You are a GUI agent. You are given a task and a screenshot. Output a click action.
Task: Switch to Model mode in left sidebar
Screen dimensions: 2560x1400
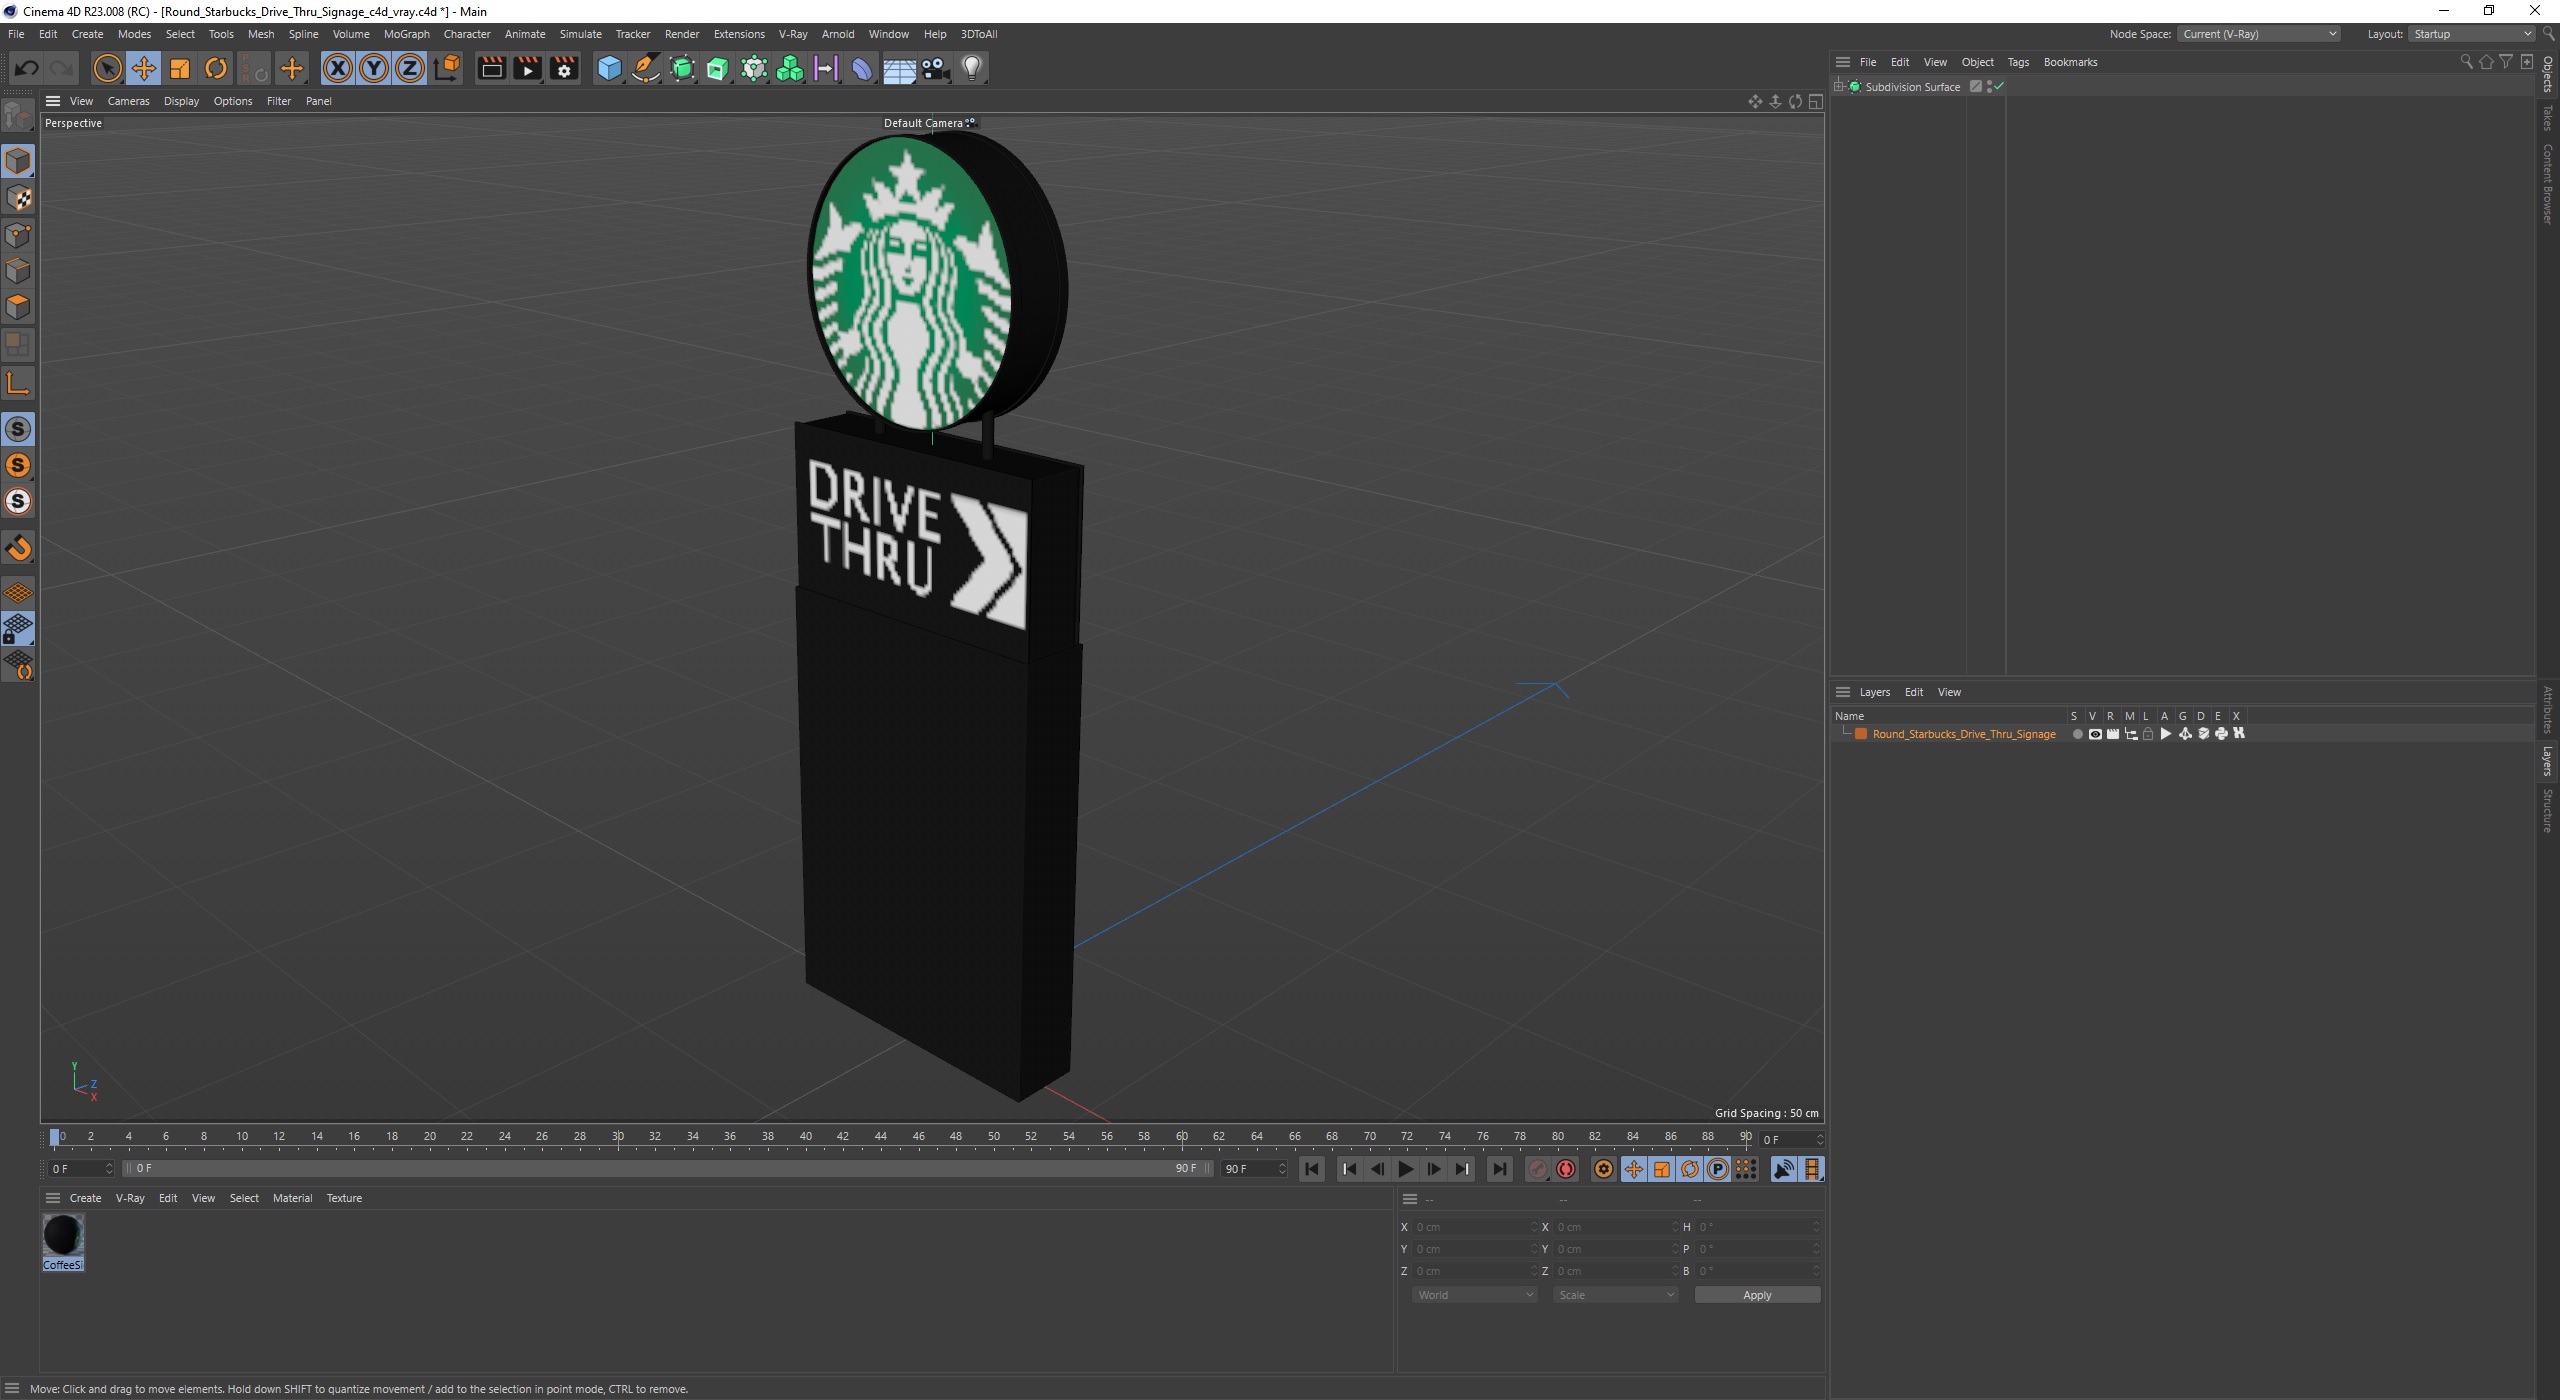tap(18, 161)
